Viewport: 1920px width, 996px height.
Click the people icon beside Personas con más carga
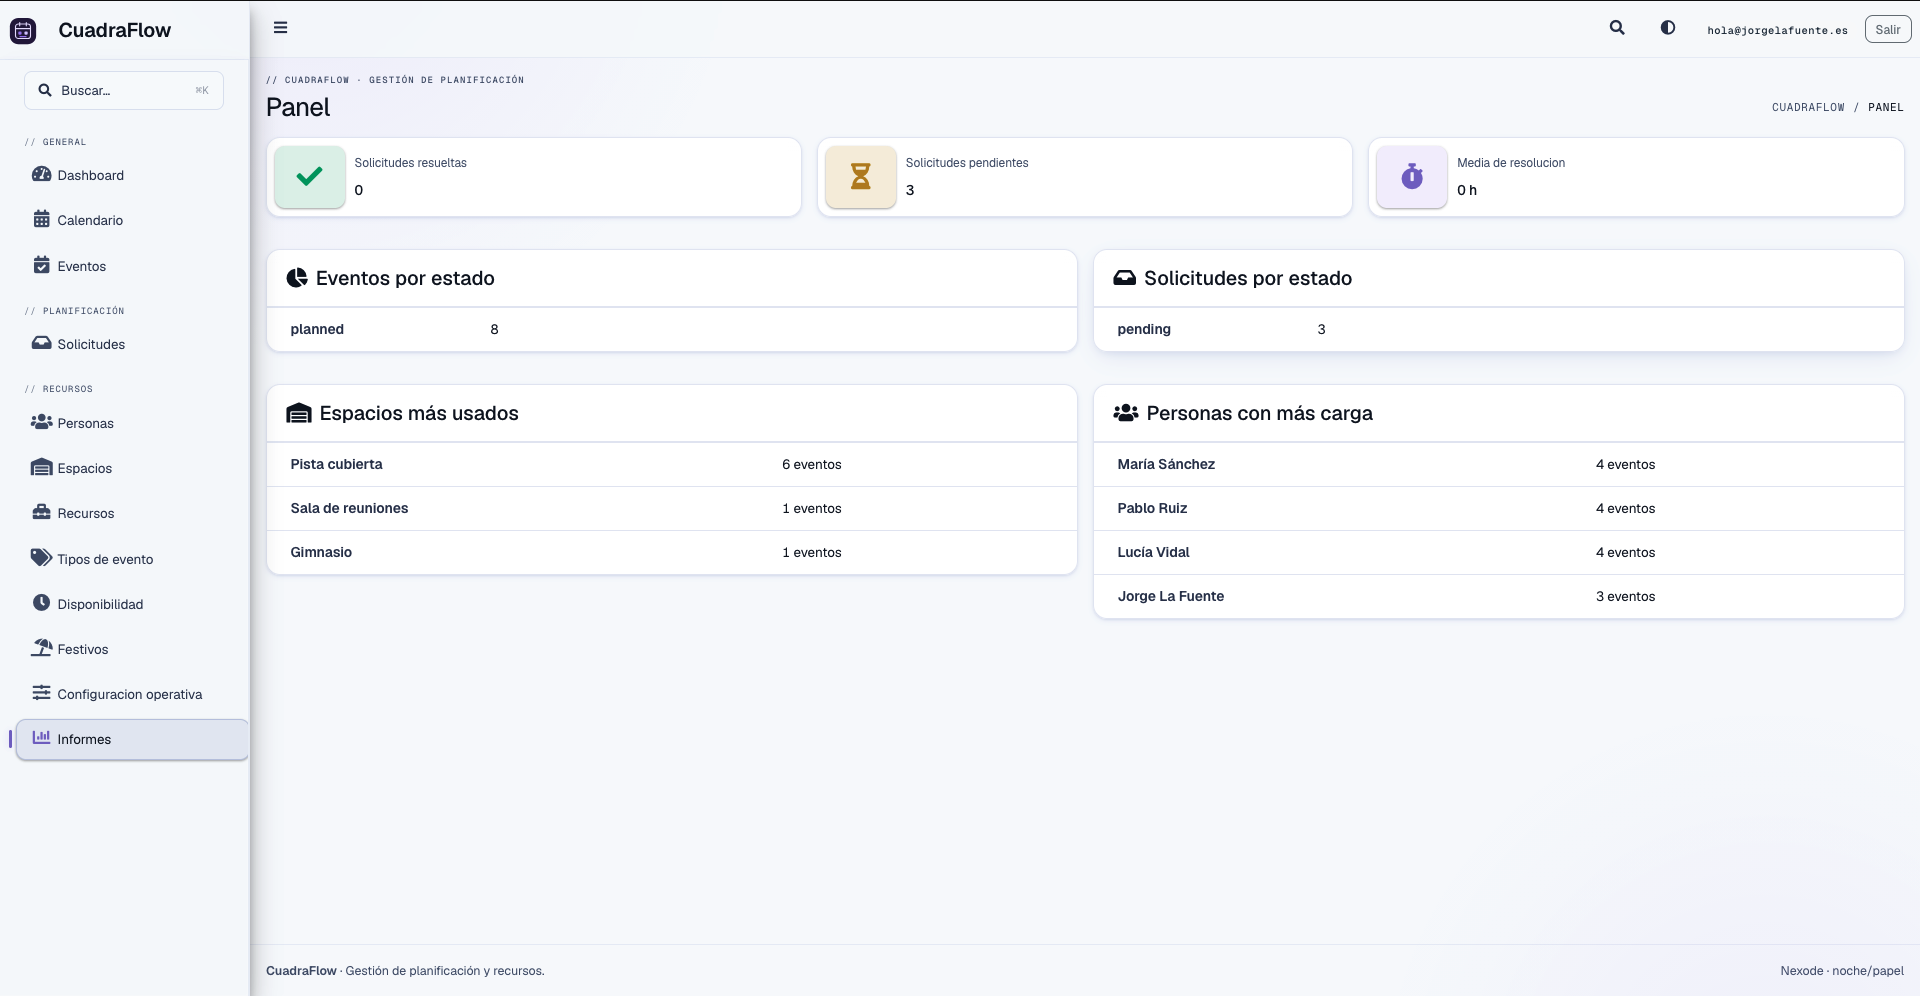point(1126,413)
